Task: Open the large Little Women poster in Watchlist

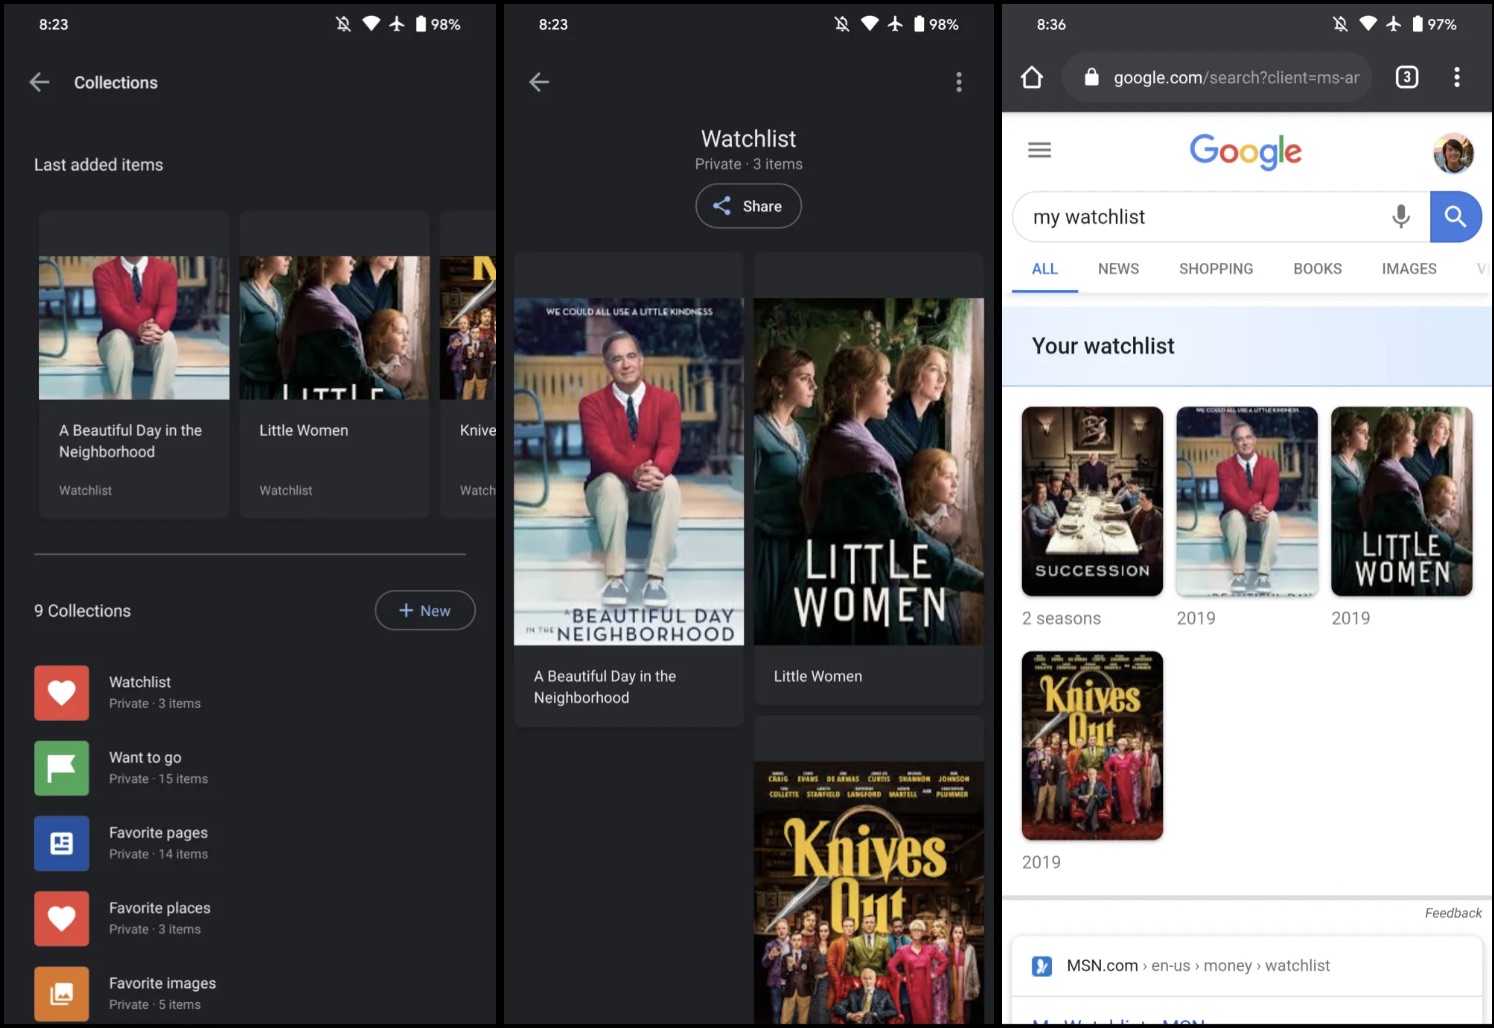Action: (869, 471)
